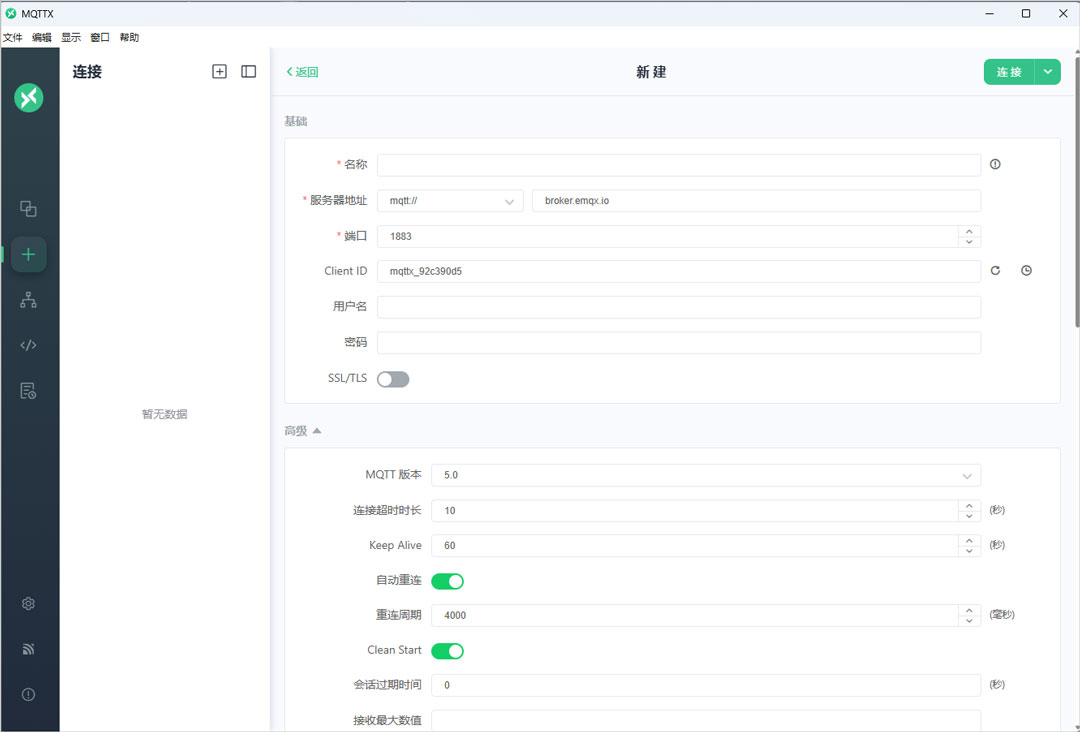Click the broker.emqx.io host field
The image size is (1080, 732).
pyautogui.click(x=756, y=201)
